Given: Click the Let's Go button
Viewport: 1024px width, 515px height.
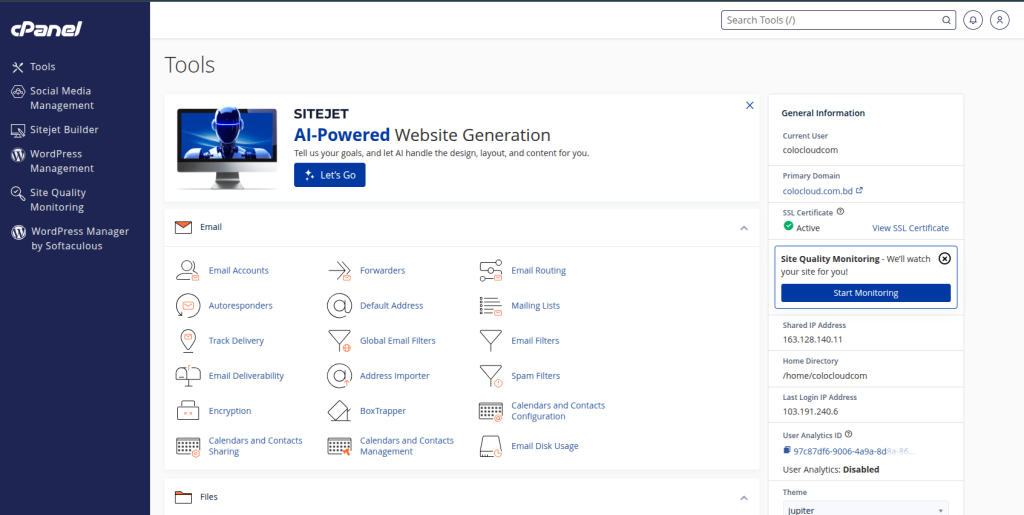Looking at the screenshot, I should [330, 175].
